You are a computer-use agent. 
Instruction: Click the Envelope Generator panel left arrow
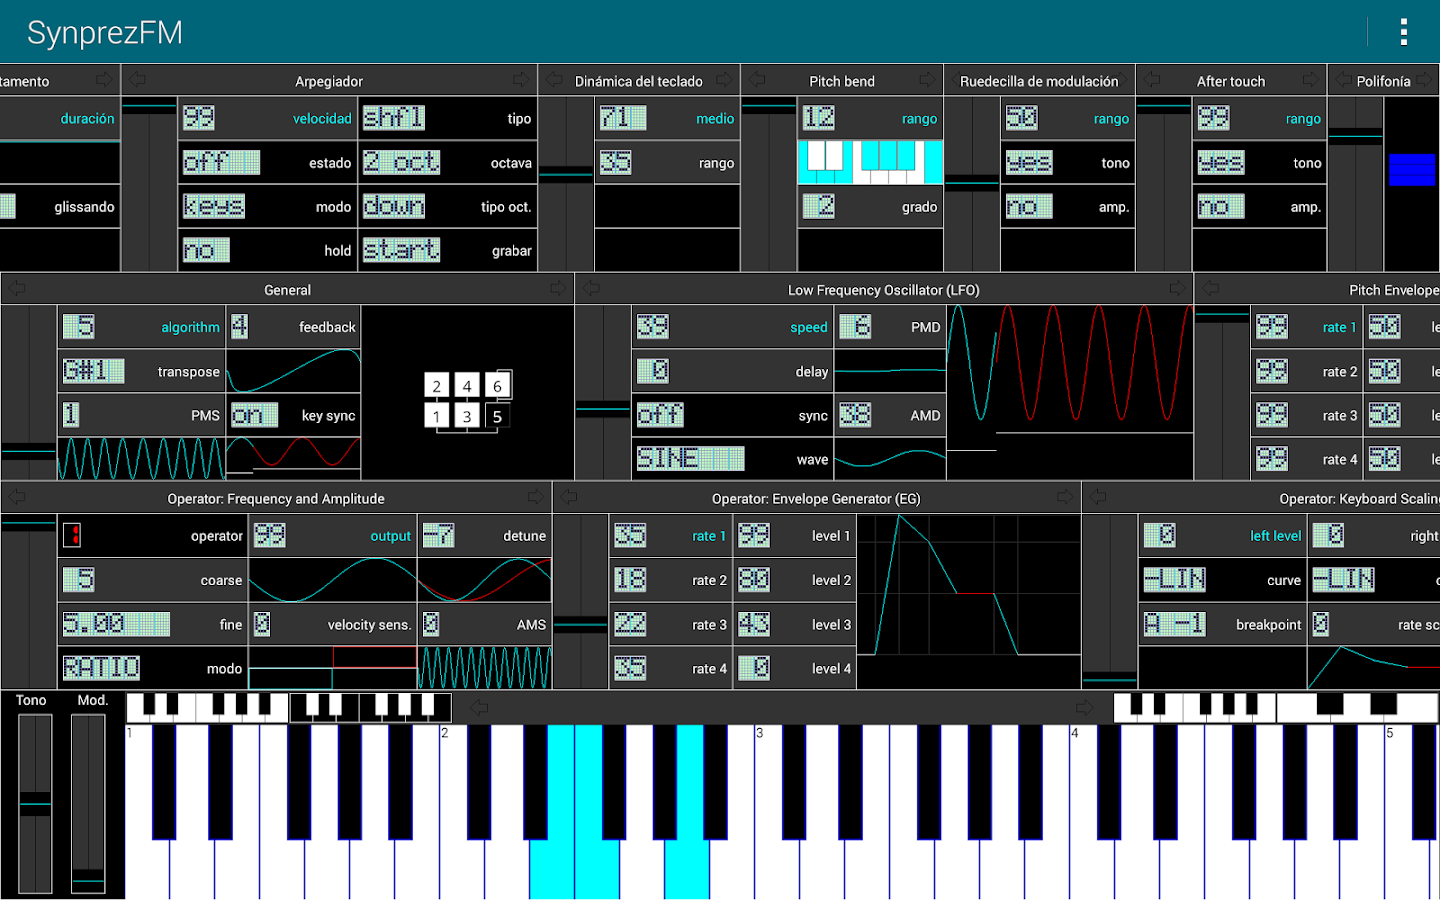point(569,497)
